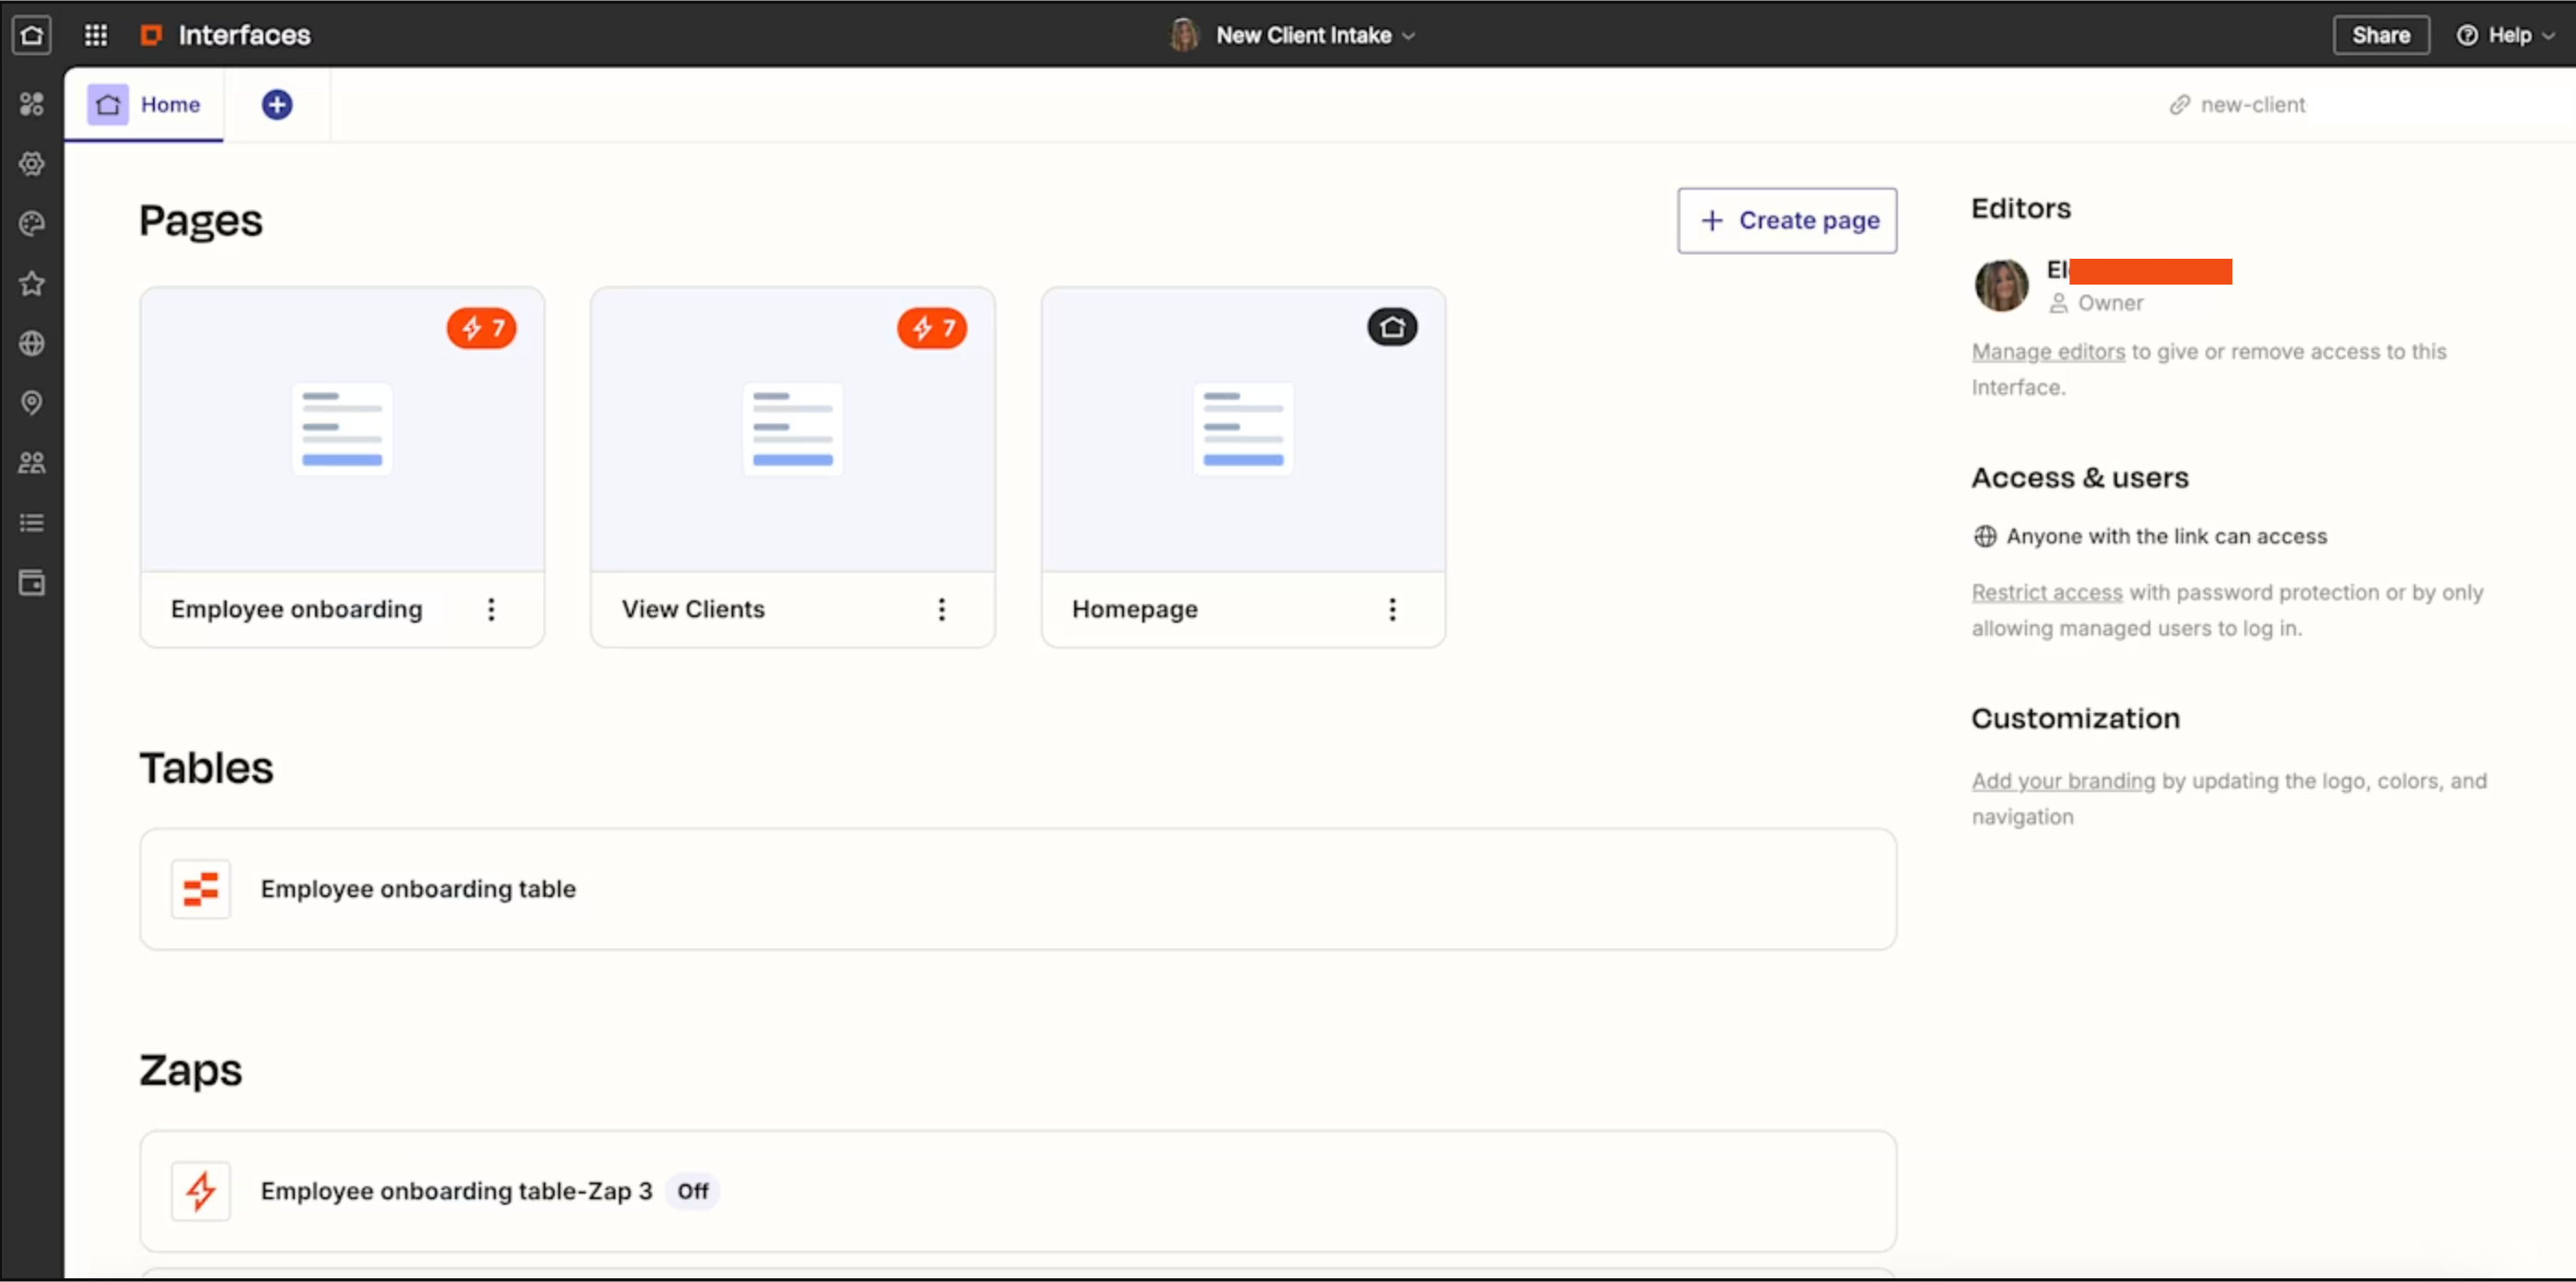The height and width of the screenshot is (1282, 2576).
Task: Open the Homepage page thumbnail
Action: [1242, 430]
